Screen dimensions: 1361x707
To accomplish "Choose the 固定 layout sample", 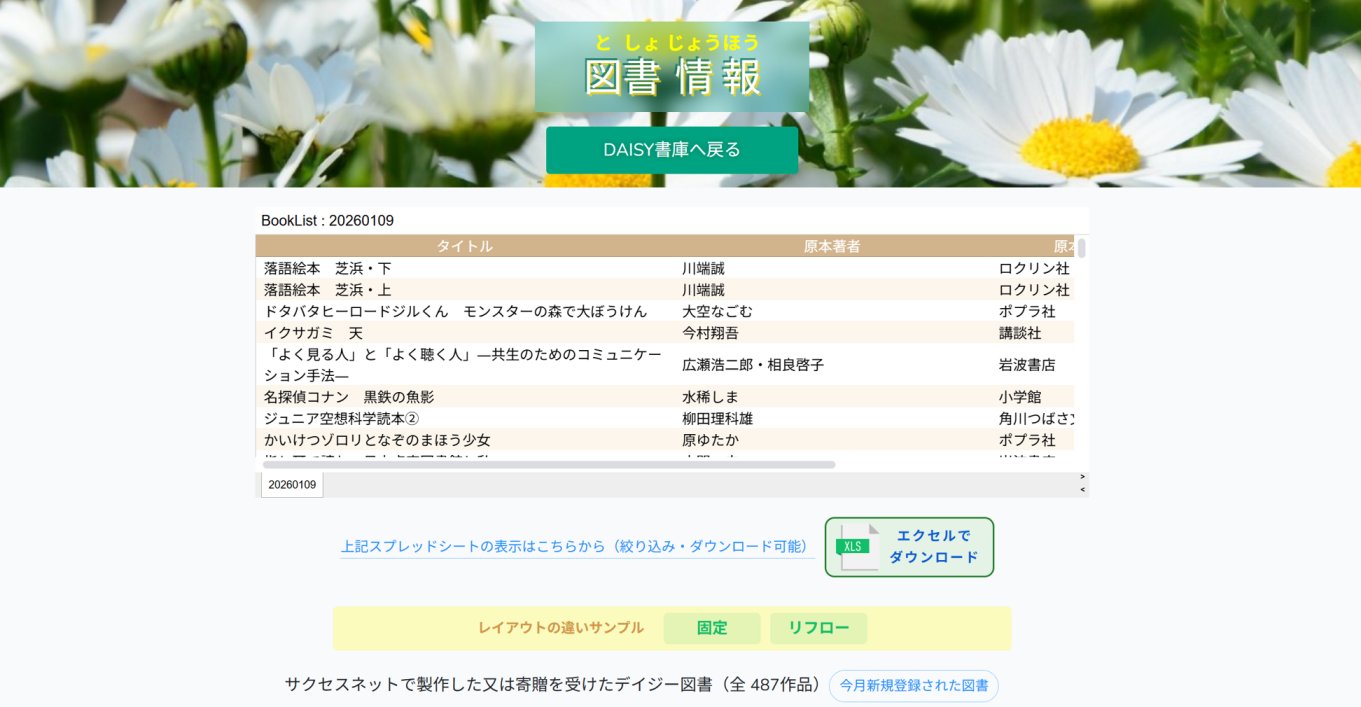I will [x=712, y=628].
